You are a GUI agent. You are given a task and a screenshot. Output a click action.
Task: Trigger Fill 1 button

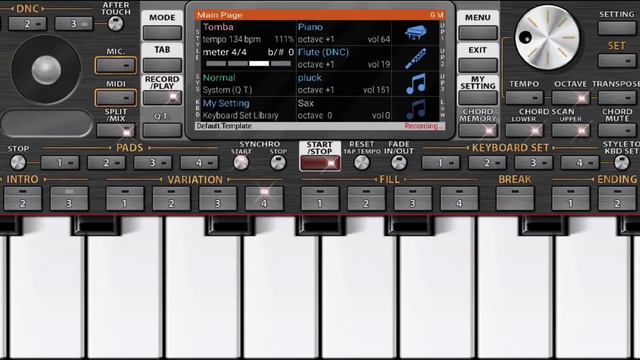(320, 198)
